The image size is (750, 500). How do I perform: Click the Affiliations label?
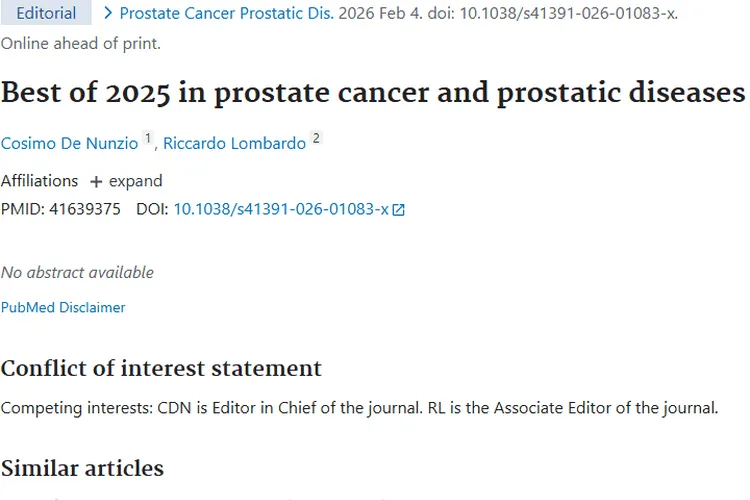tap(39, 181)
